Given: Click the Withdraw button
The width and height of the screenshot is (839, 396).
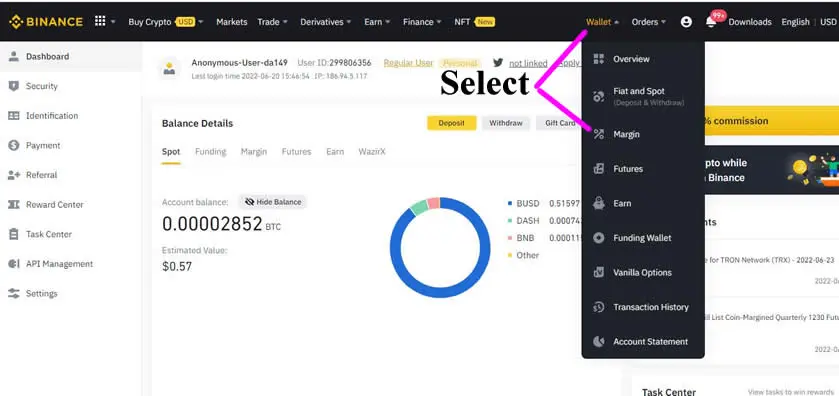Looking at the screenshot, I should 506,123.
